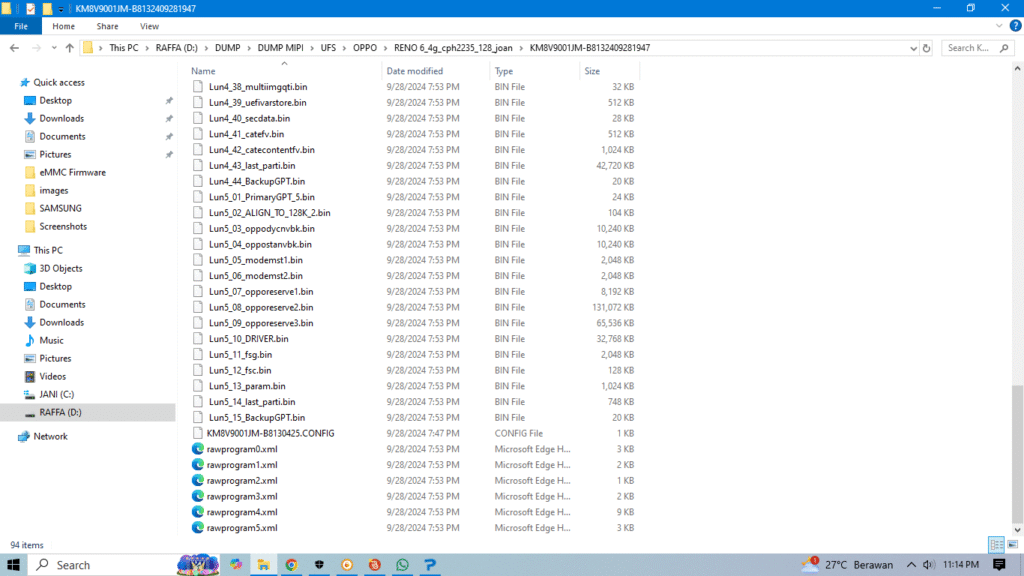Open 3D Objects in navigation pane

click(x=61, y=268)
